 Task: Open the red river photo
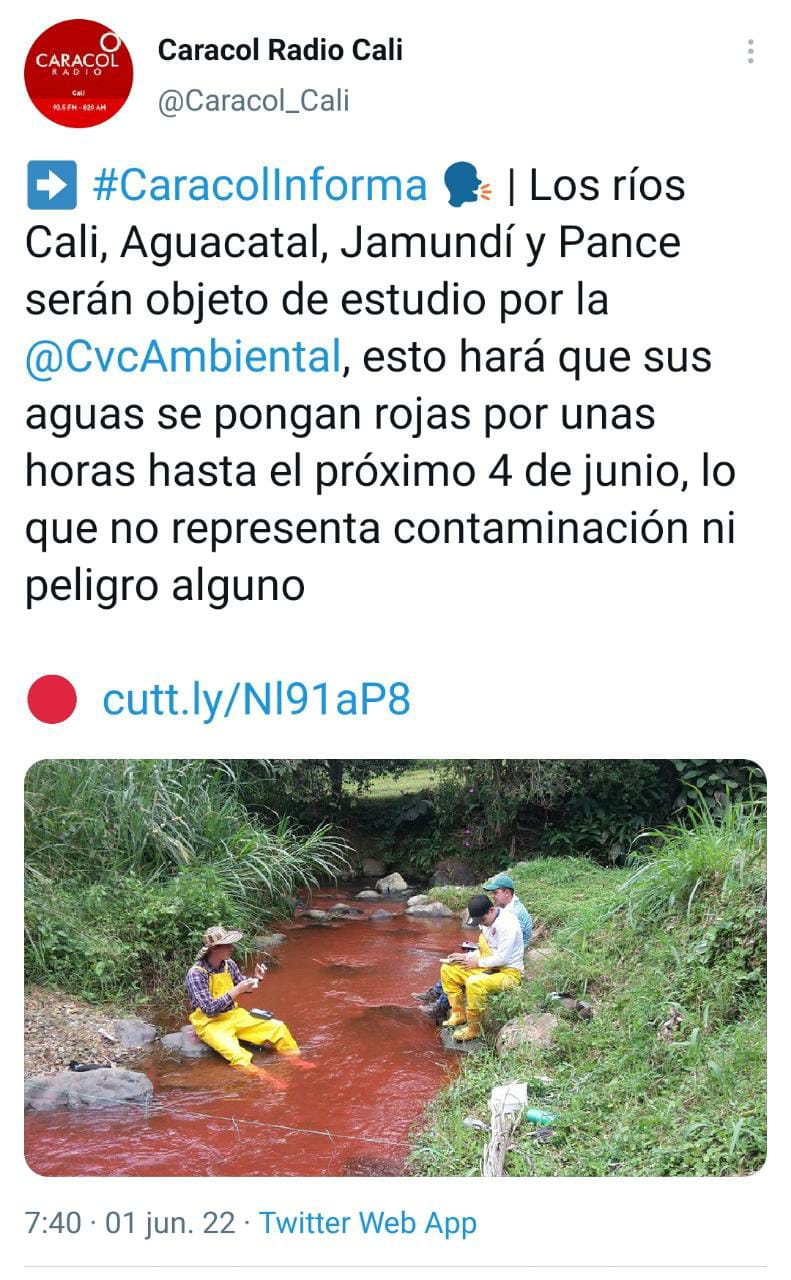point(395,967)
